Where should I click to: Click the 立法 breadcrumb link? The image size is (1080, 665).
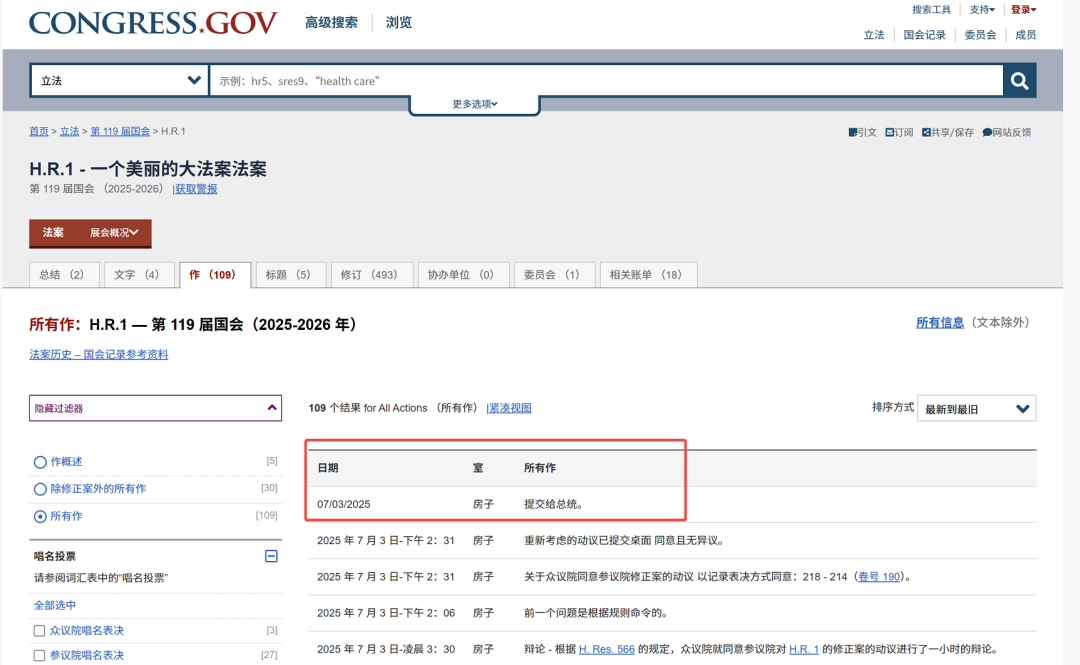70,131
